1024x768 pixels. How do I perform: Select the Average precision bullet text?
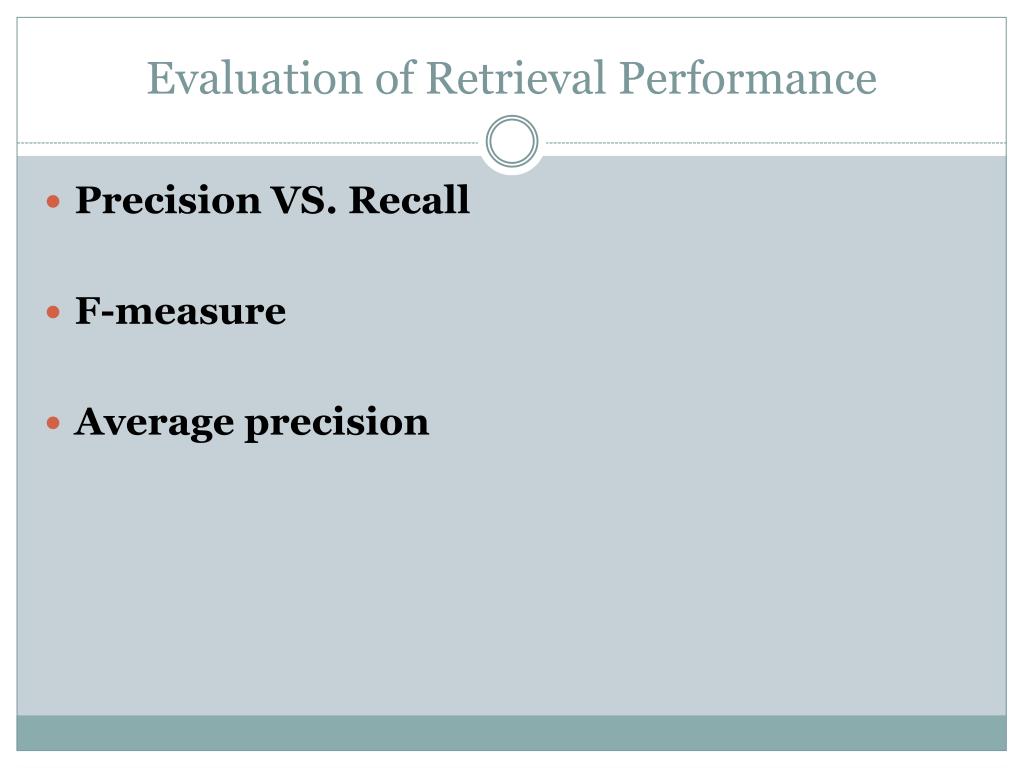(252, 423)
